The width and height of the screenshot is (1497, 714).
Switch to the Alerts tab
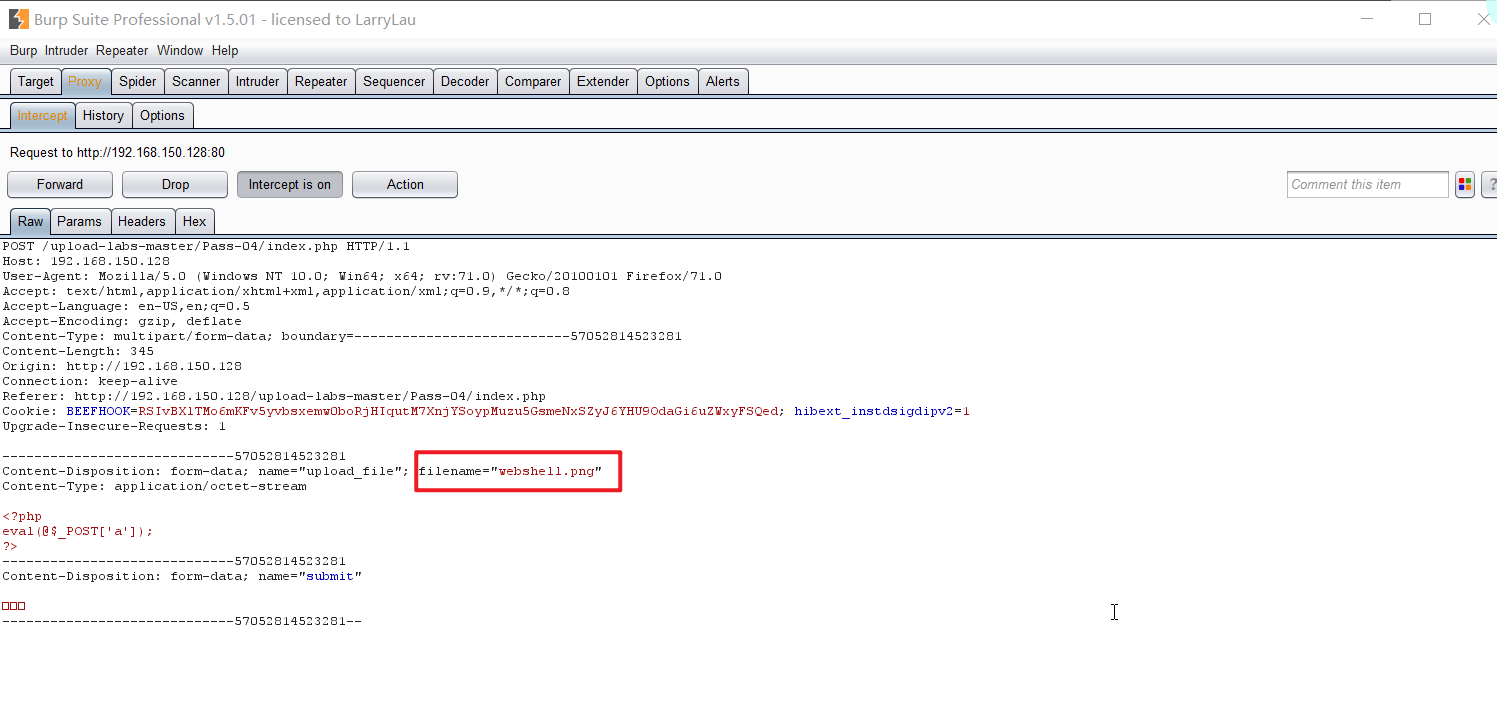pos(722,81)
